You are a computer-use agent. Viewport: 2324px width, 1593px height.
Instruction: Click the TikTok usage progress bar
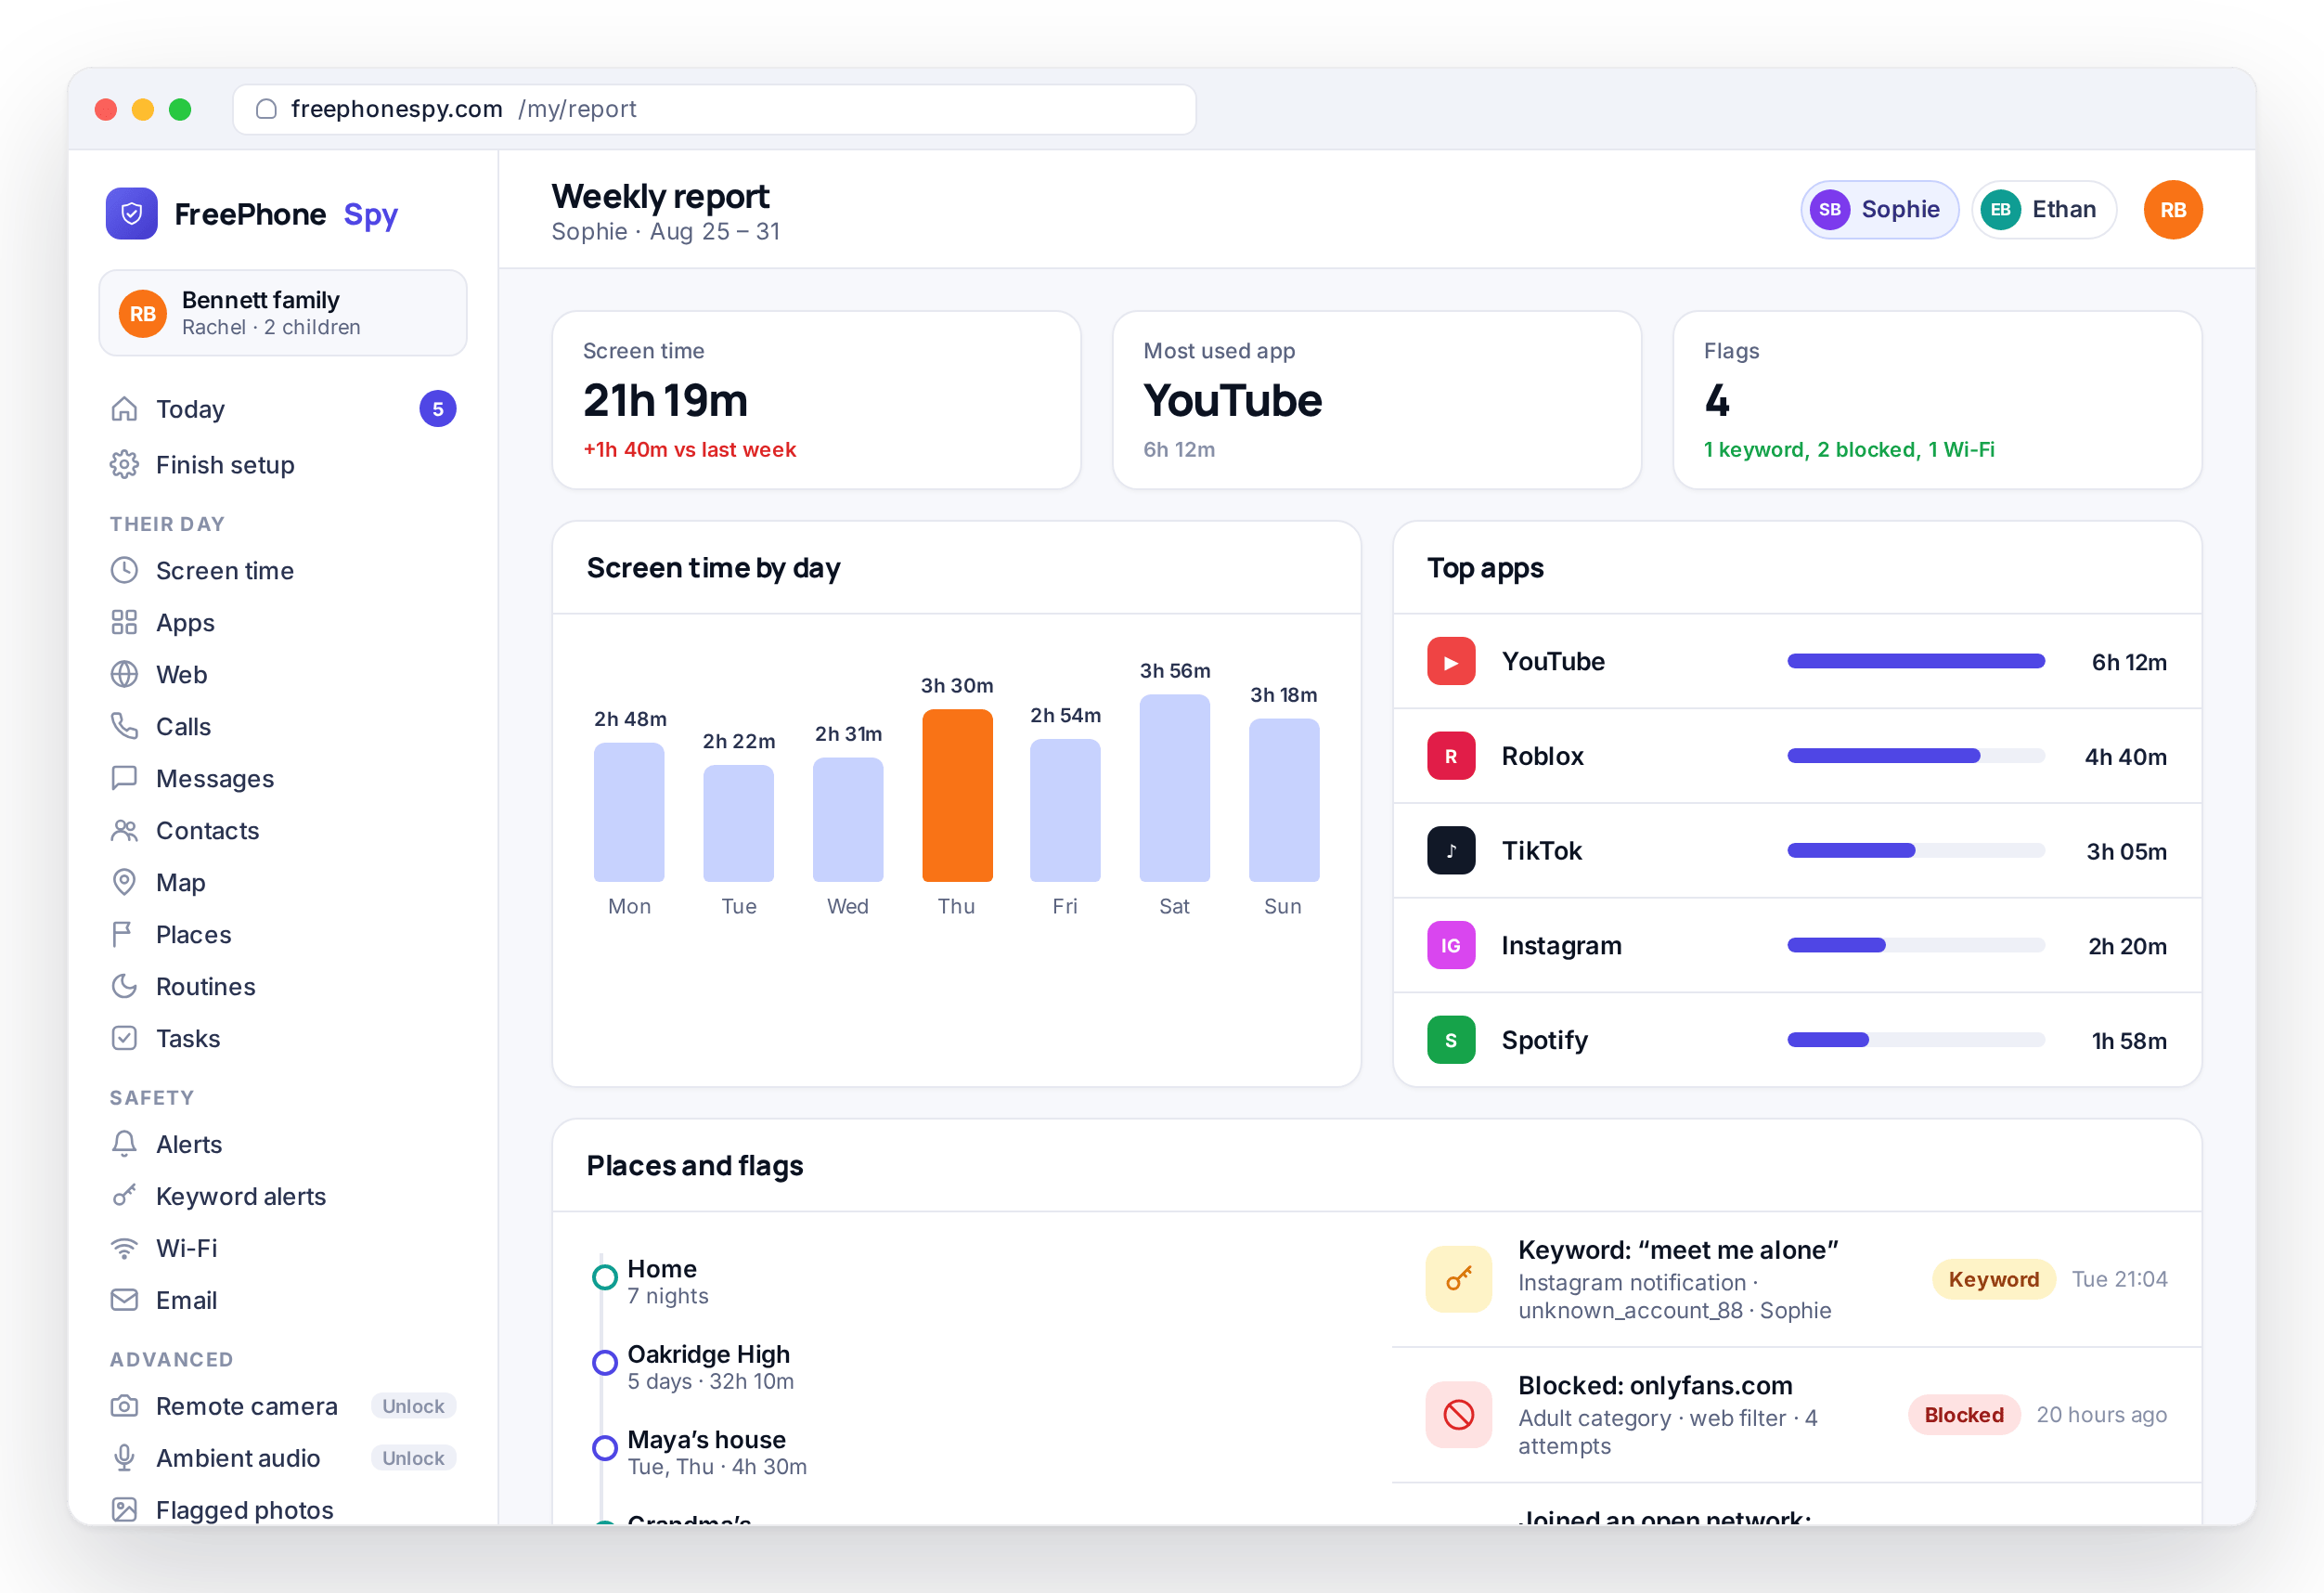click(x=1916, y=851)
